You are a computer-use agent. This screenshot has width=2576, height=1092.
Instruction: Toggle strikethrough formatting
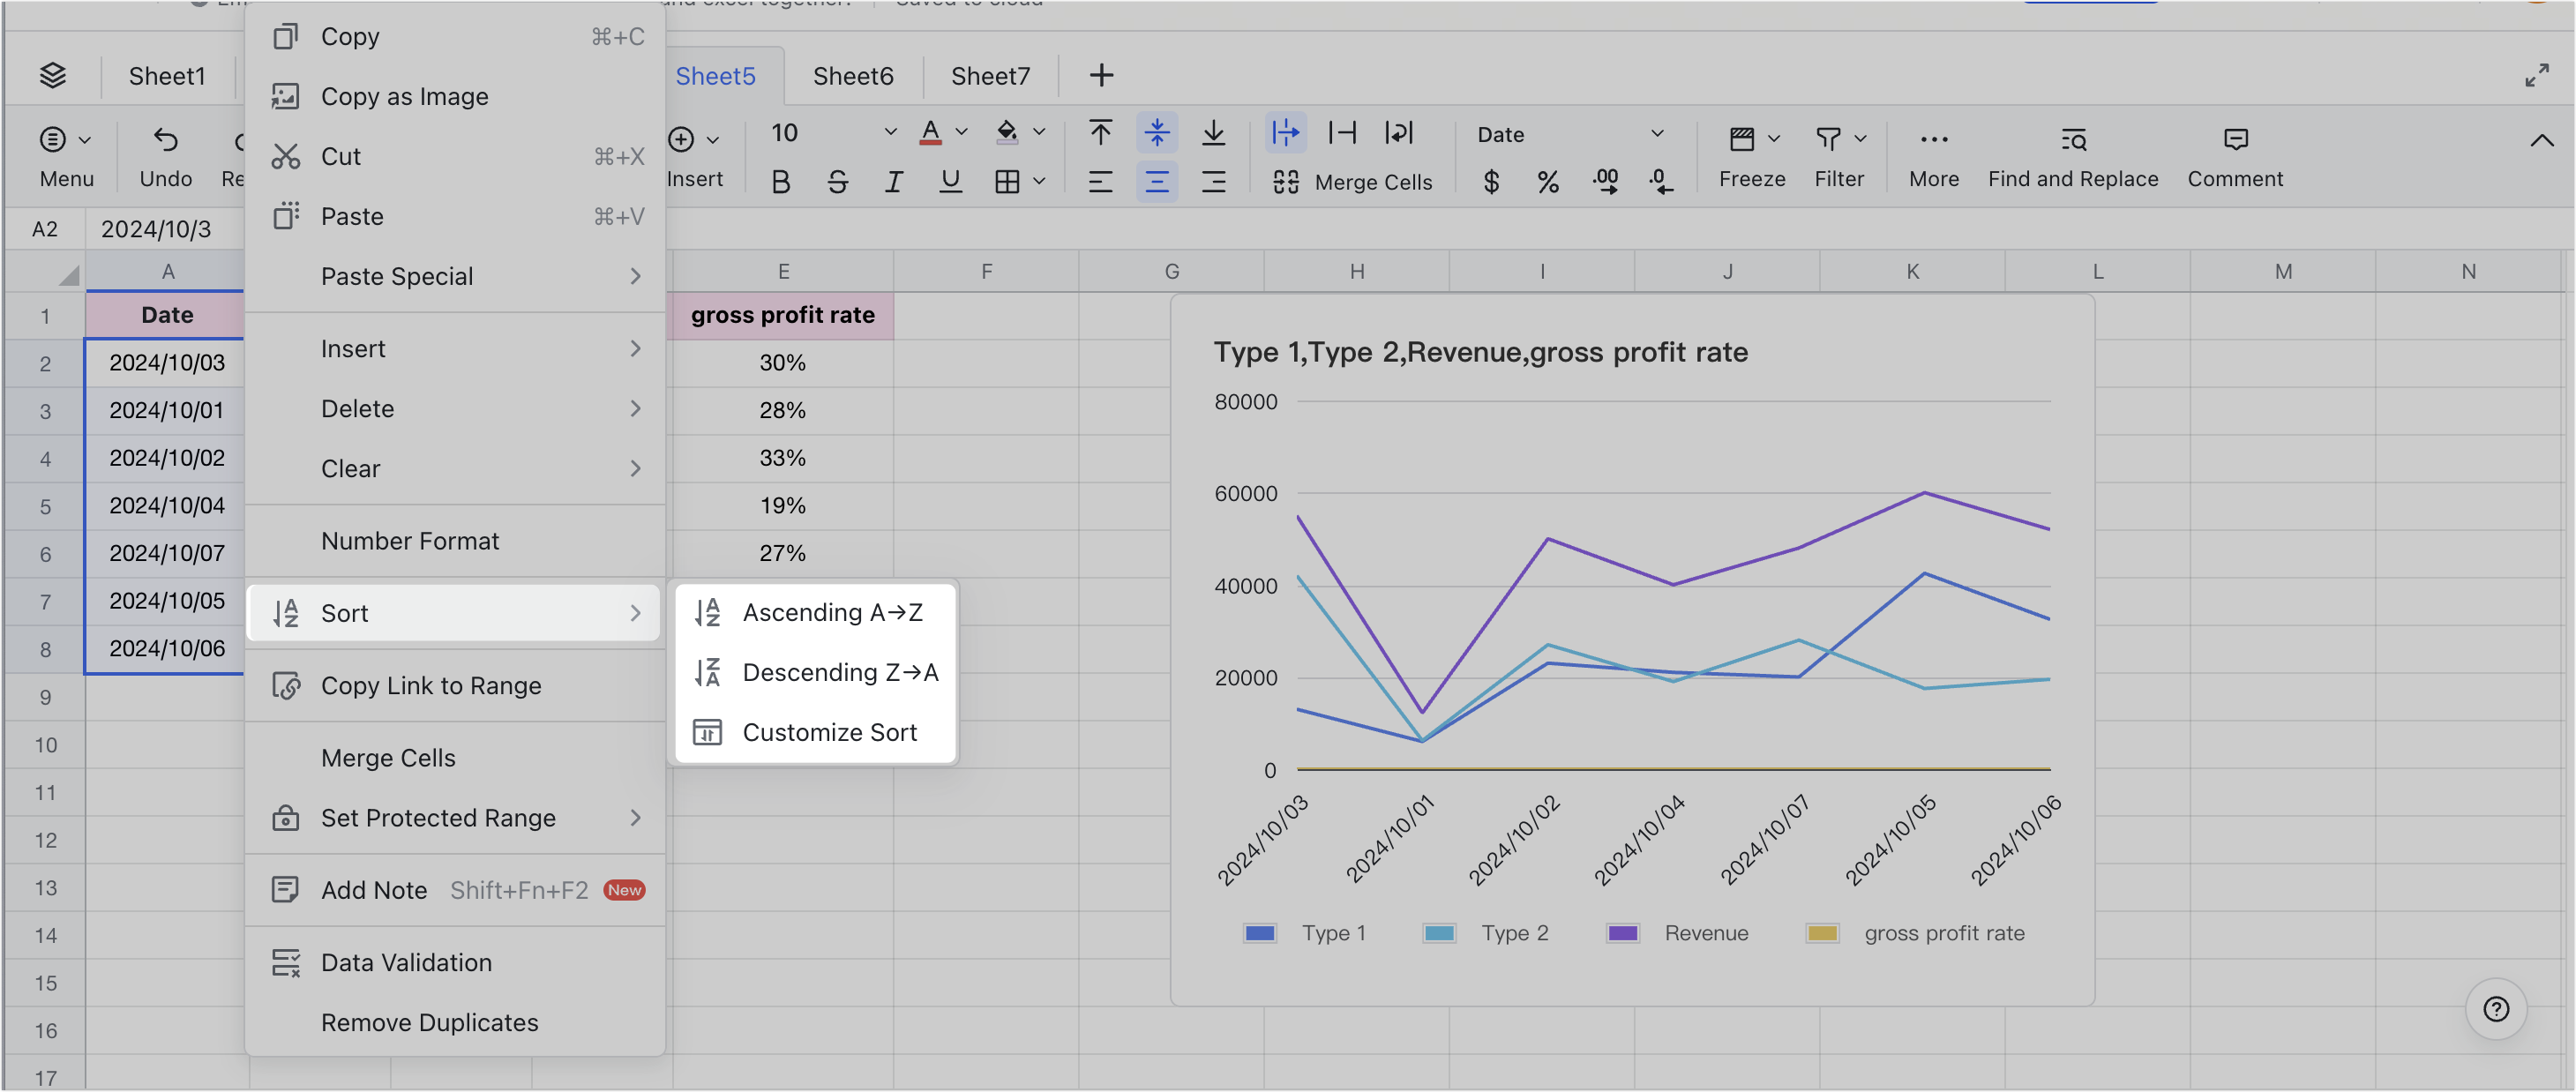(x=838, y=182)
